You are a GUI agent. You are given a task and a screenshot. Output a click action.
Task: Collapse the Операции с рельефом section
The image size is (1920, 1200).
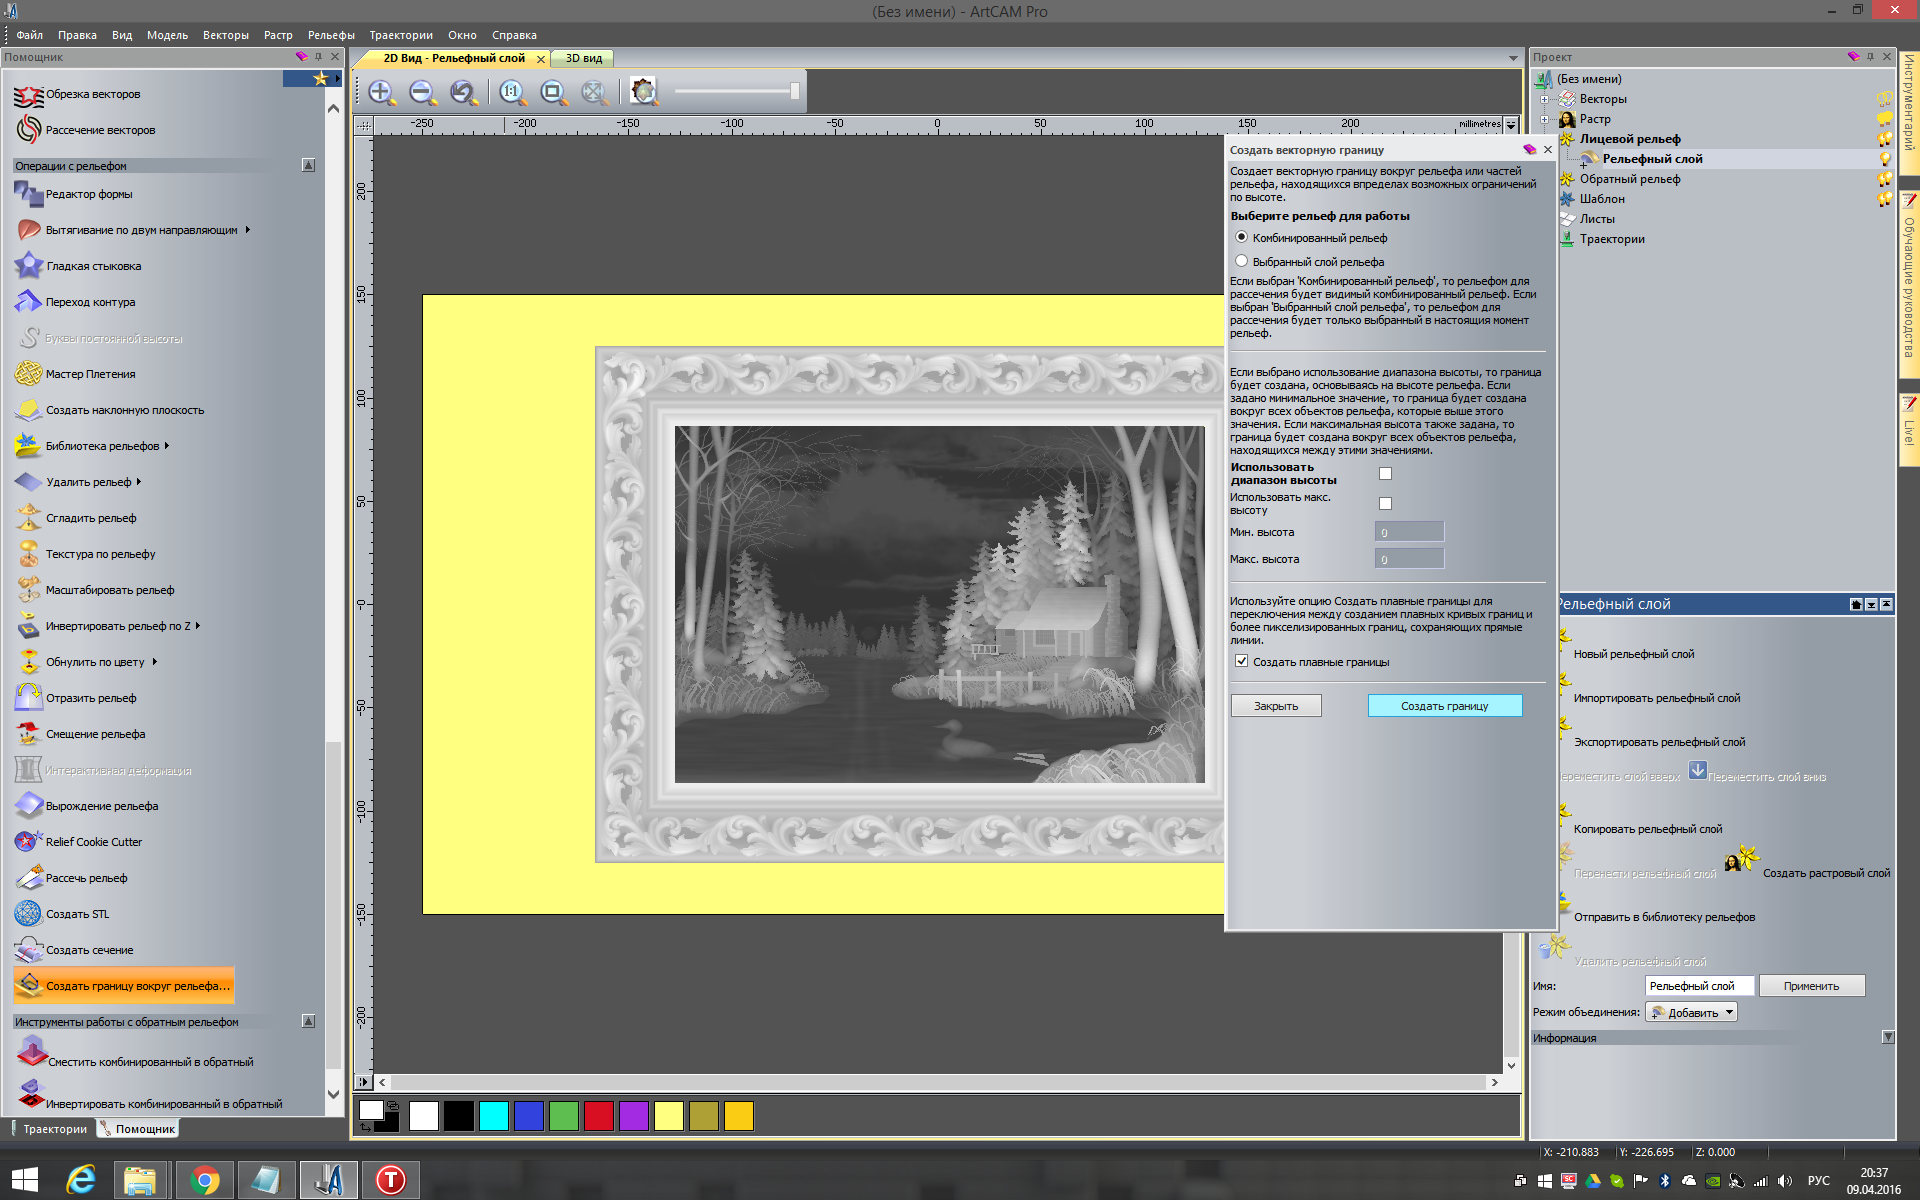click(308, 165)
